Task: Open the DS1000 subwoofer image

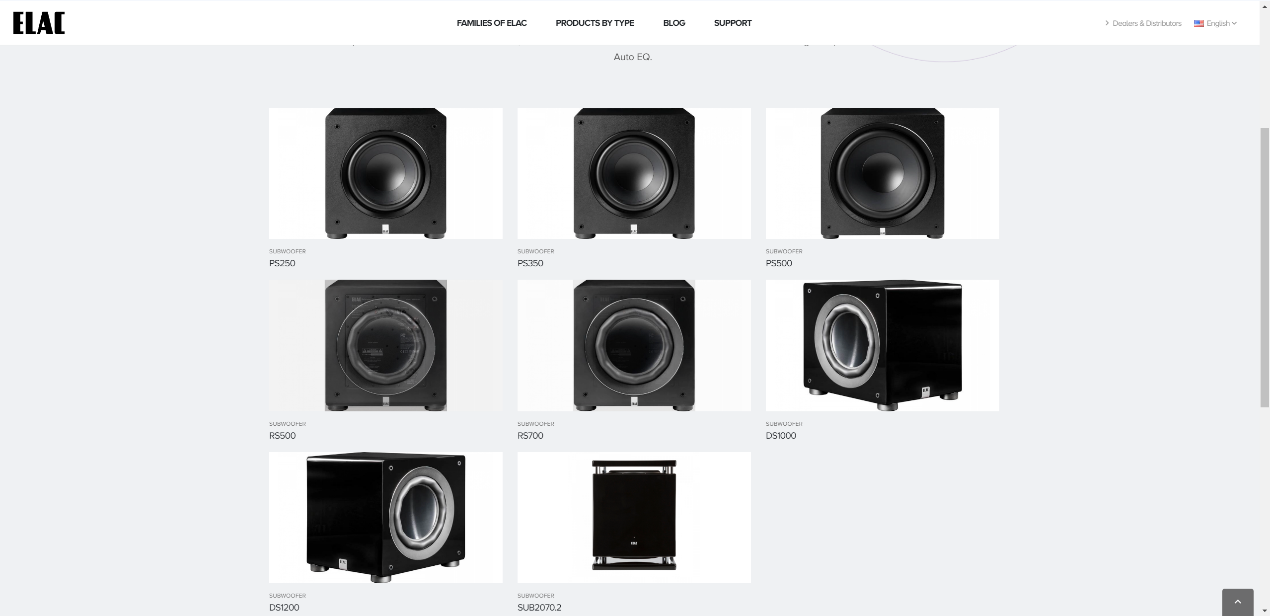Action: [x=882, y=345]
